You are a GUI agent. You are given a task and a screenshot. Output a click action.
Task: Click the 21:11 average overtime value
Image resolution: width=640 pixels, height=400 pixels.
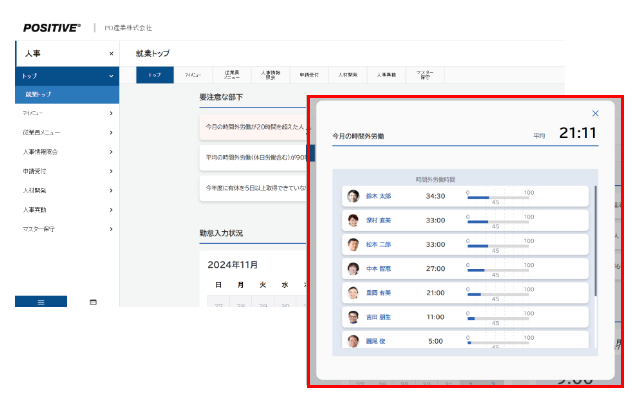tap(578, 133)
